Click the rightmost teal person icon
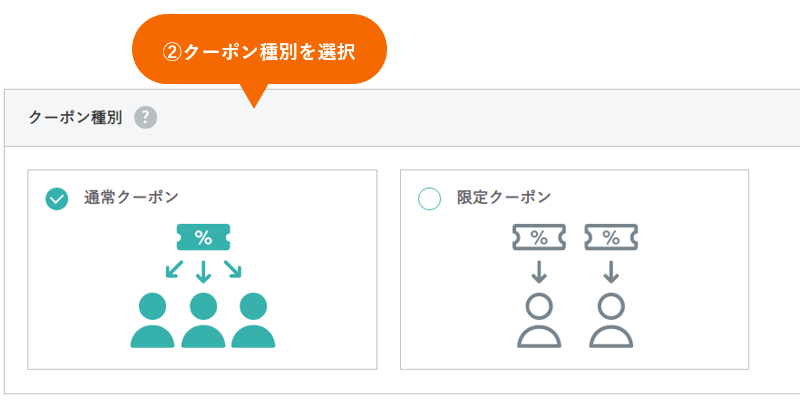This screenshot has height=401, width=808. [253, 320]
